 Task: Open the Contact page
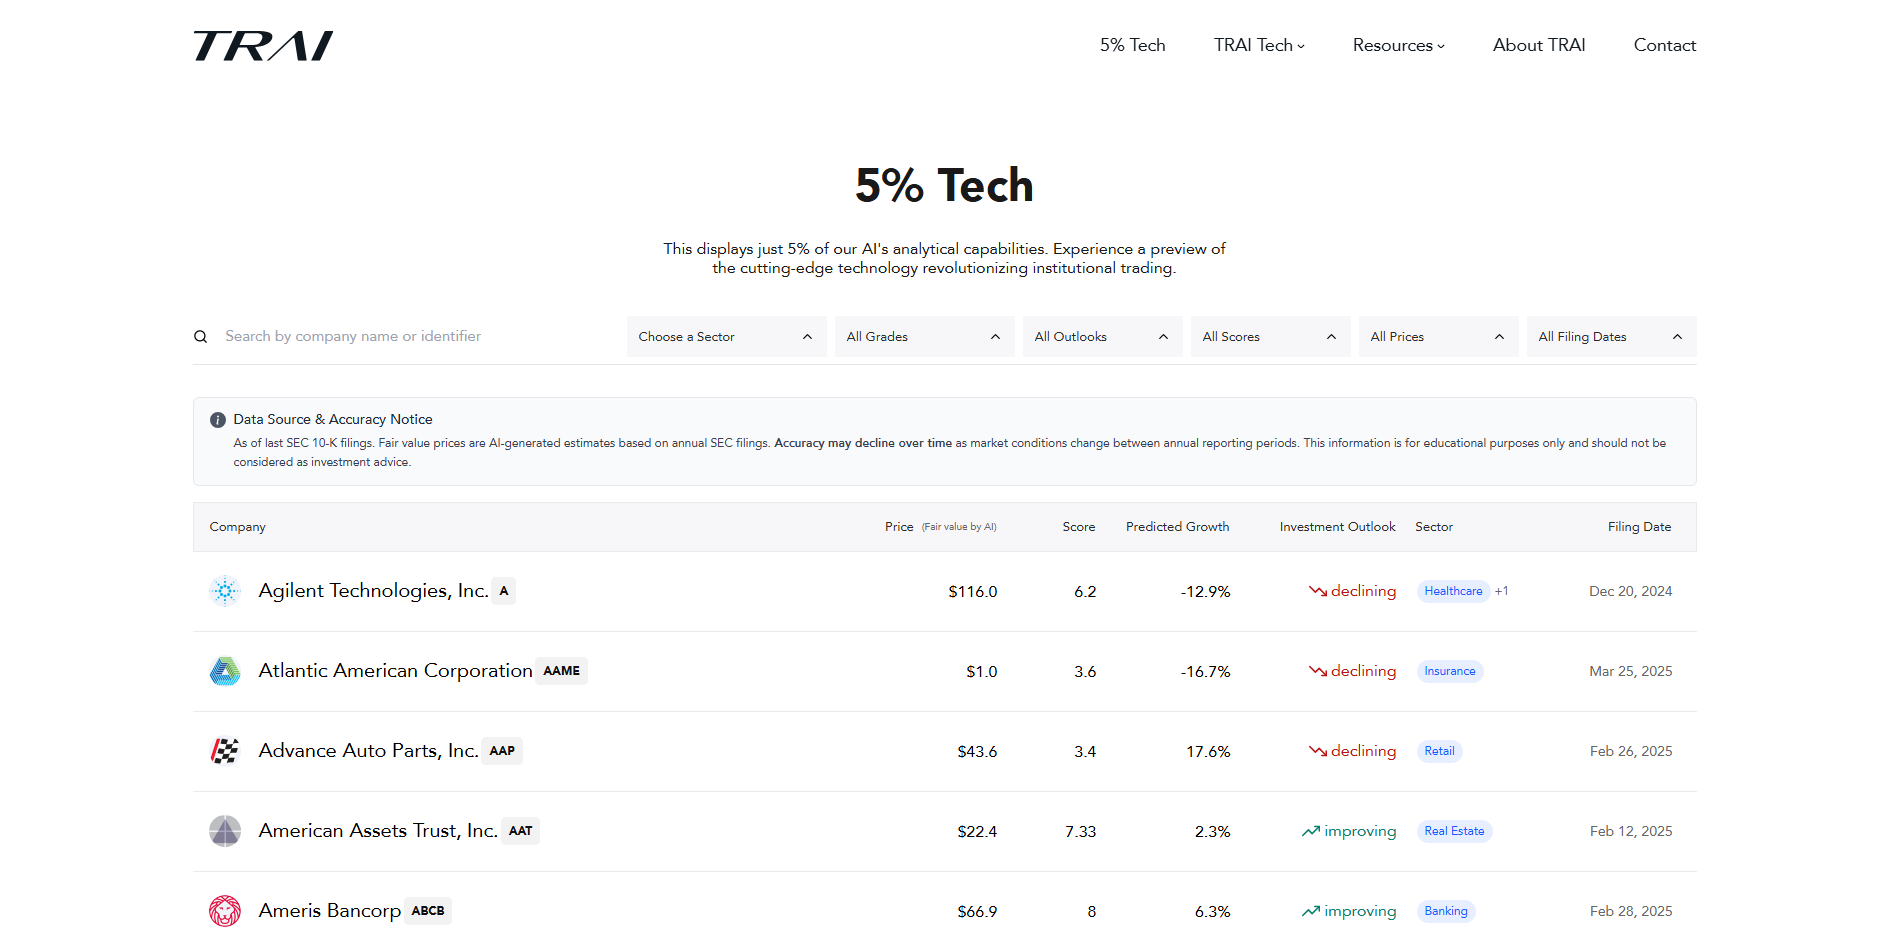pyautogui.click(x=1665, y=45)
